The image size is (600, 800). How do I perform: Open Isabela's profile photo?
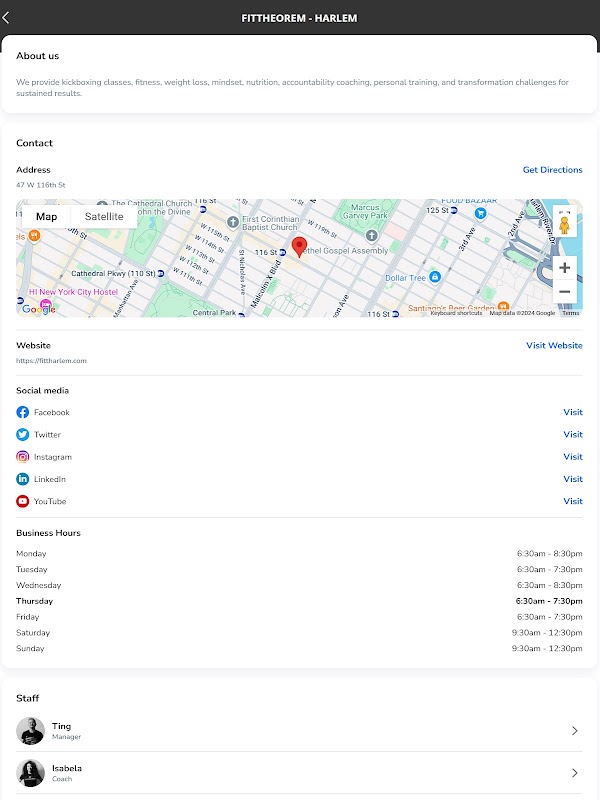click(30, 773)
